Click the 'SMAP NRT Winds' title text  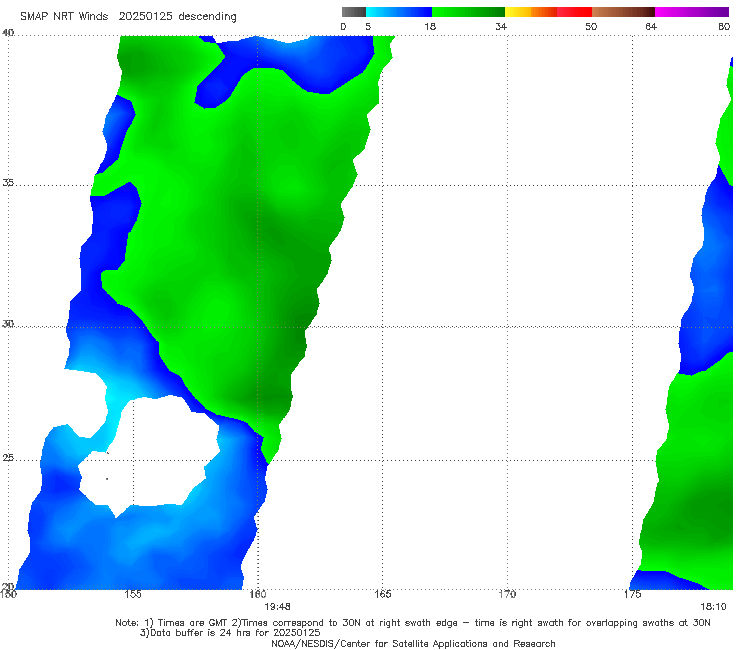tap(64, 16)
